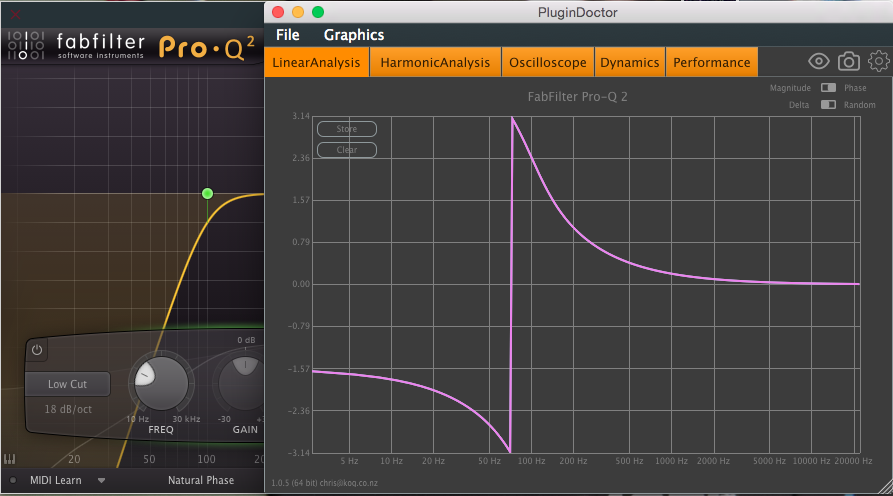The height and width of the screenshot is (496, 893).
Task: Open the piano display icon in Pro-Q 2
Action: 10,459
